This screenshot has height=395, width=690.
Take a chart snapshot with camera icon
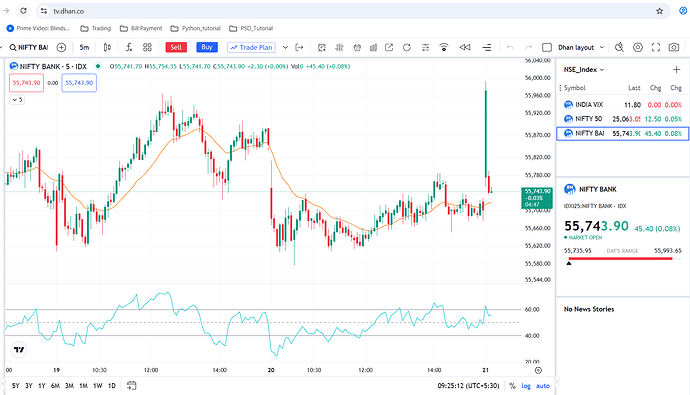pos(674,48)
